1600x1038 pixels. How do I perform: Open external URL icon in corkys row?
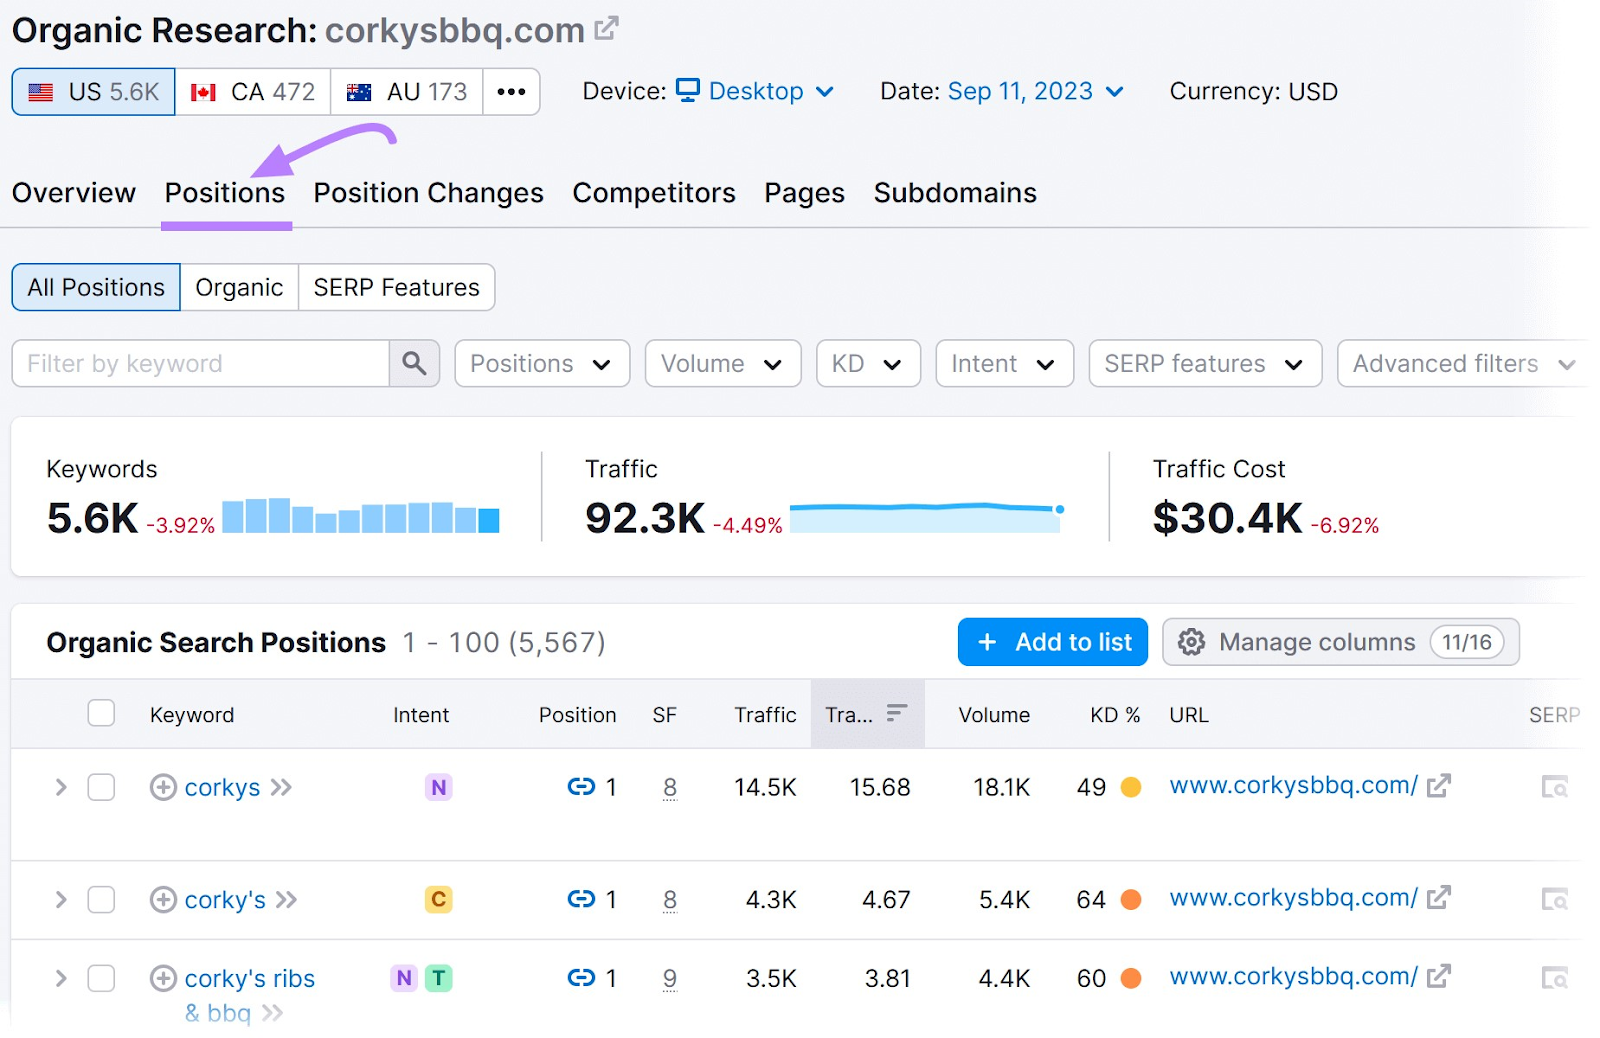coord(1438,786)
